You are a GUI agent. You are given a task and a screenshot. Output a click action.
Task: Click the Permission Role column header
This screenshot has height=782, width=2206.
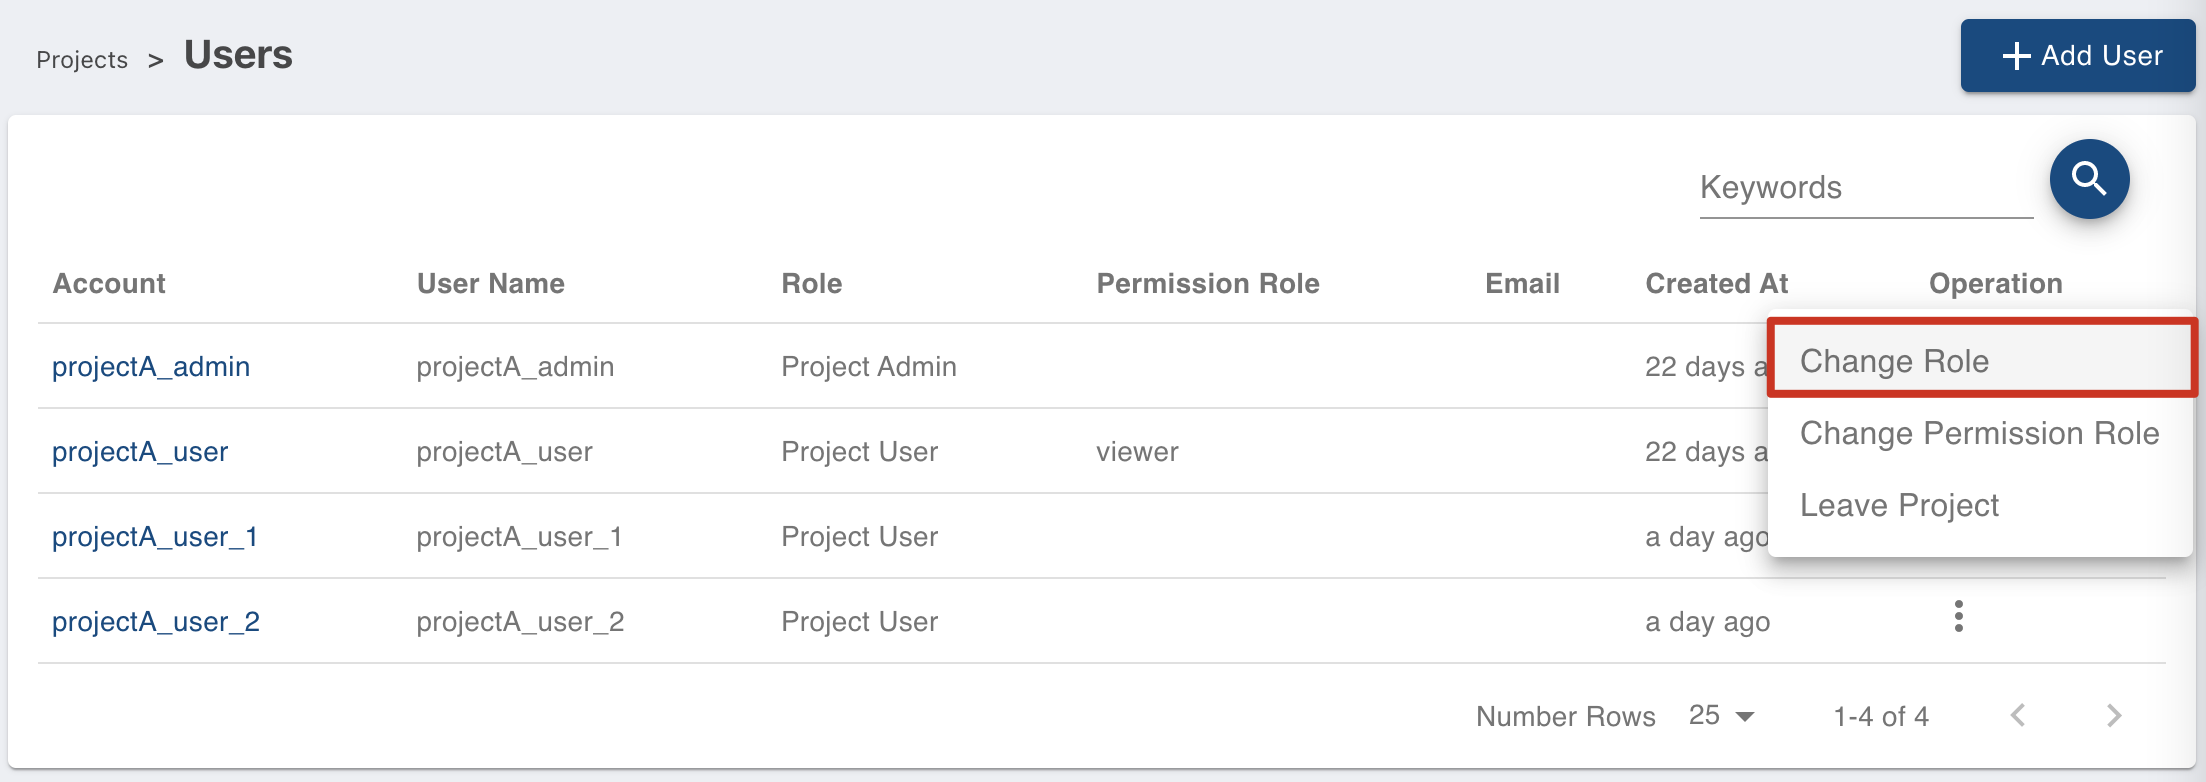1208,284
